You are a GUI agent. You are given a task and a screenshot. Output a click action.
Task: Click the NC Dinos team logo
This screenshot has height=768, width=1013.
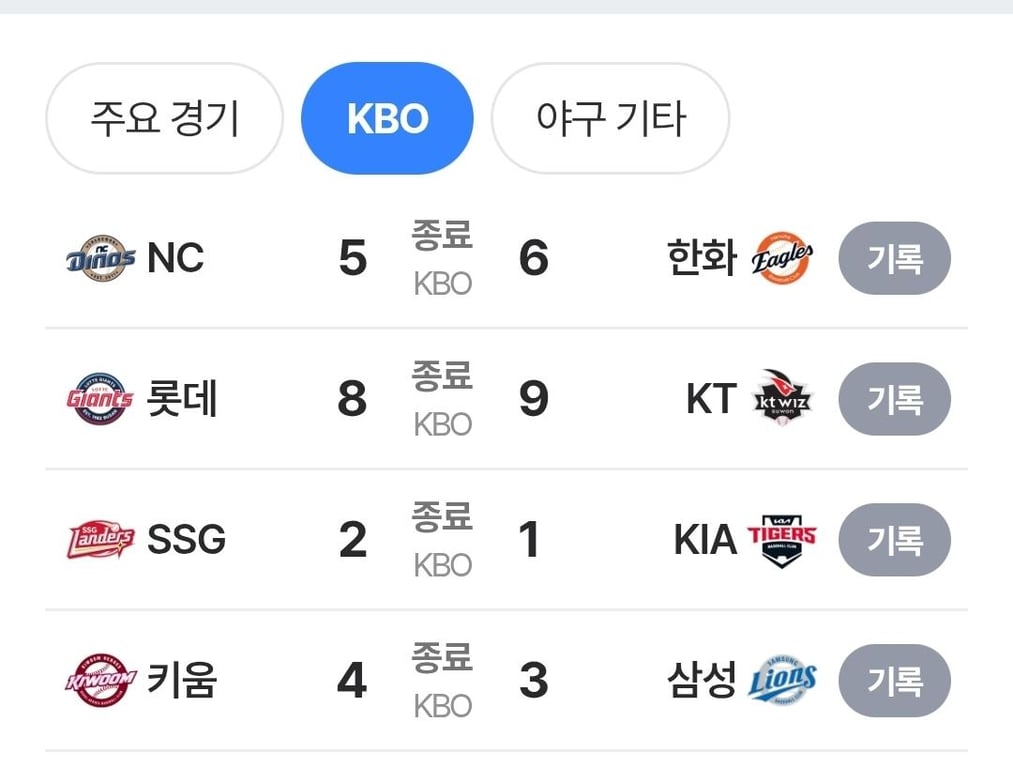click(100, 259)
